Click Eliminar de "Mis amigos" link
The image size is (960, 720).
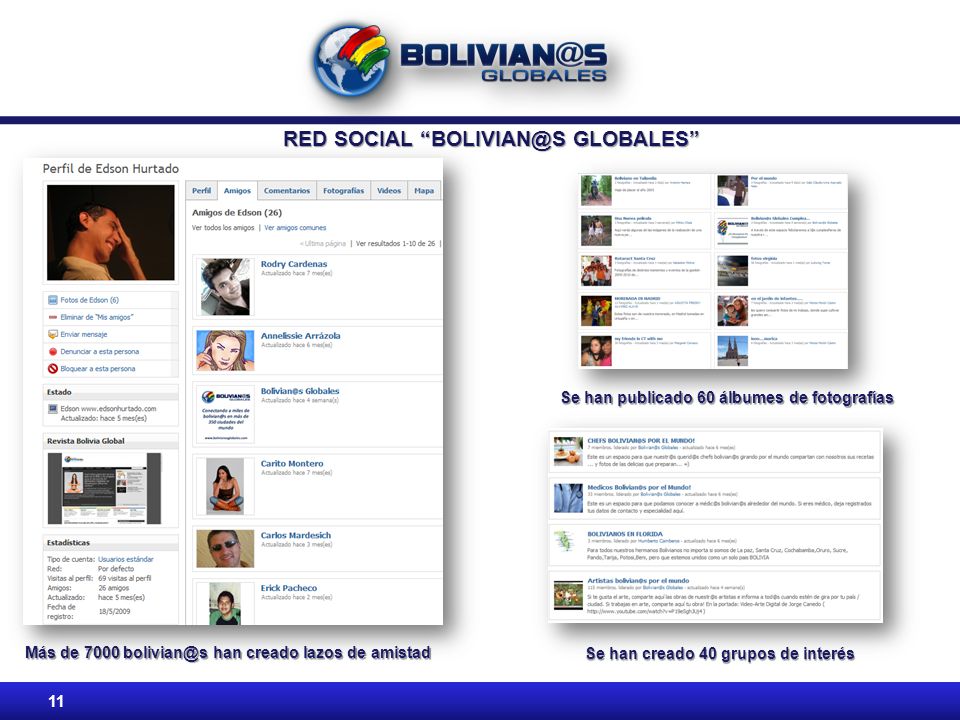(x=97, y=317)
